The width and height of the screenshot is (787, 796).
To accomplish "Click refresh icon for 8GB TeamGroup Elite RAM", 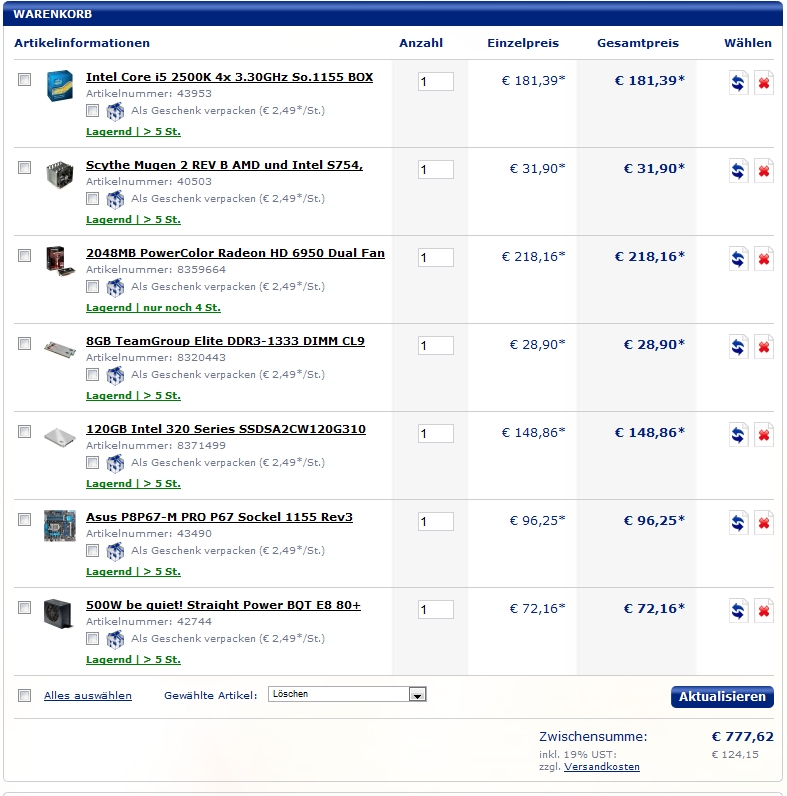I will (x=738, y=347).
